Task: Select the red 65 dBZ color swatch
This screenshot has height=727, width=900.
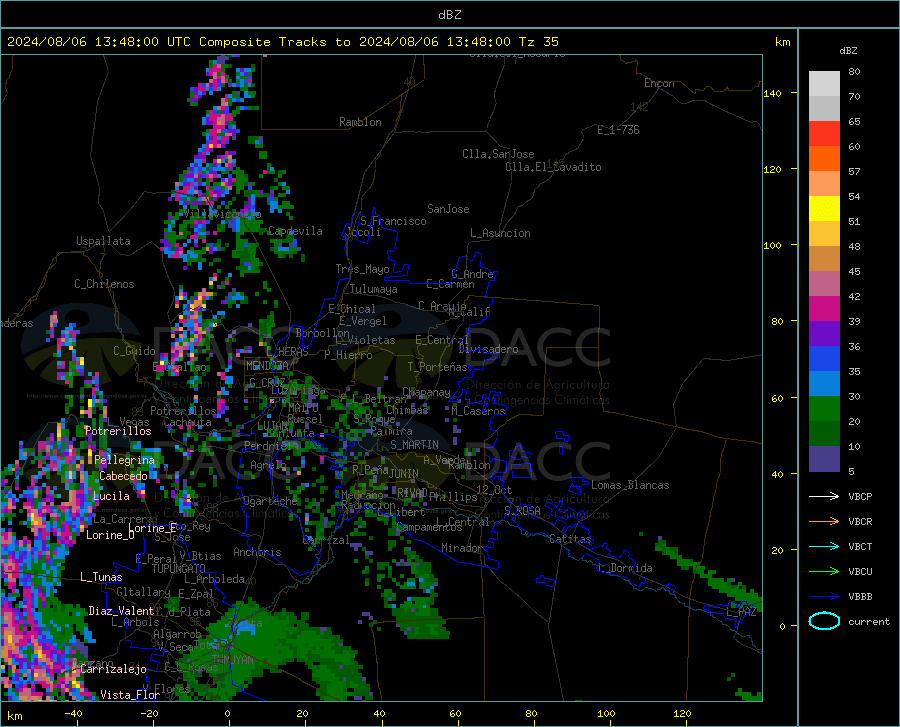Action: (x=824, y=134)
